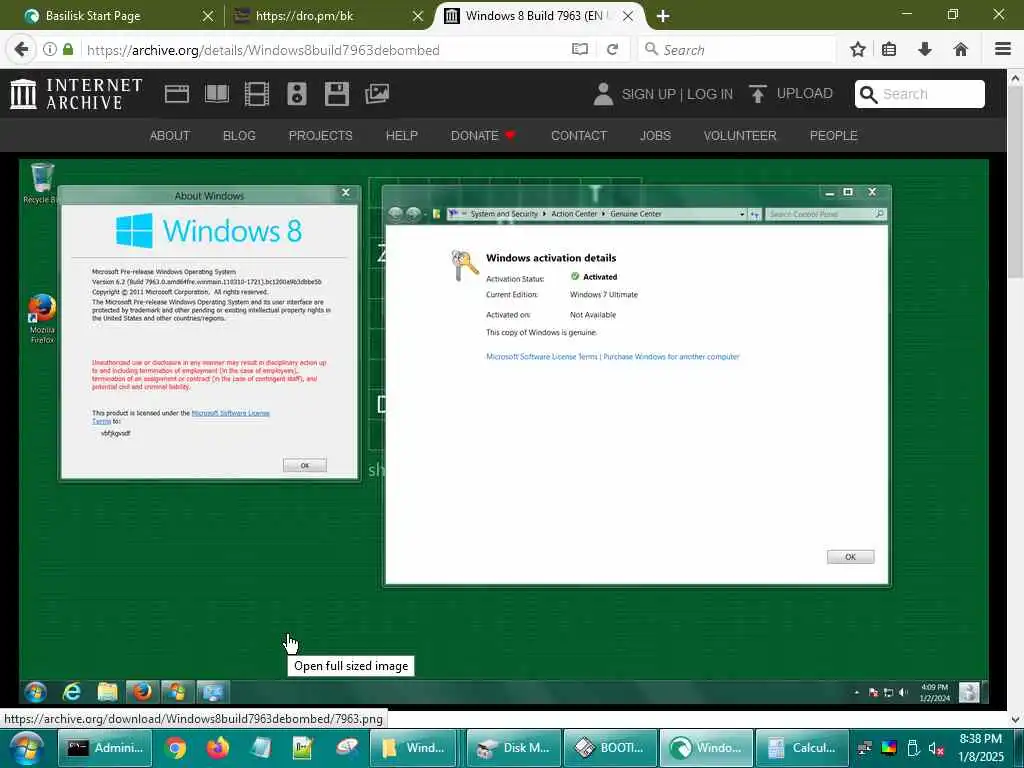
Task: Switch to the BOOTI... taskbar button
Action: pos(610,748)
